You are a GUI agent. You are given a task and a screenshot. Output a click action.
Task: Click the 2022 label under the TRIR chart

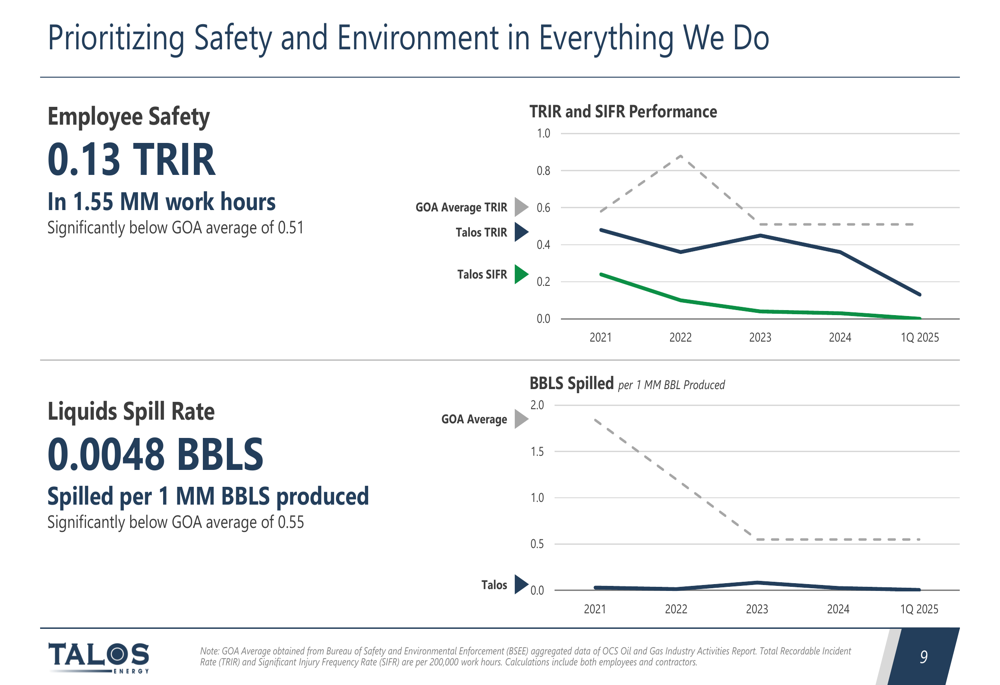pos(680,337)
